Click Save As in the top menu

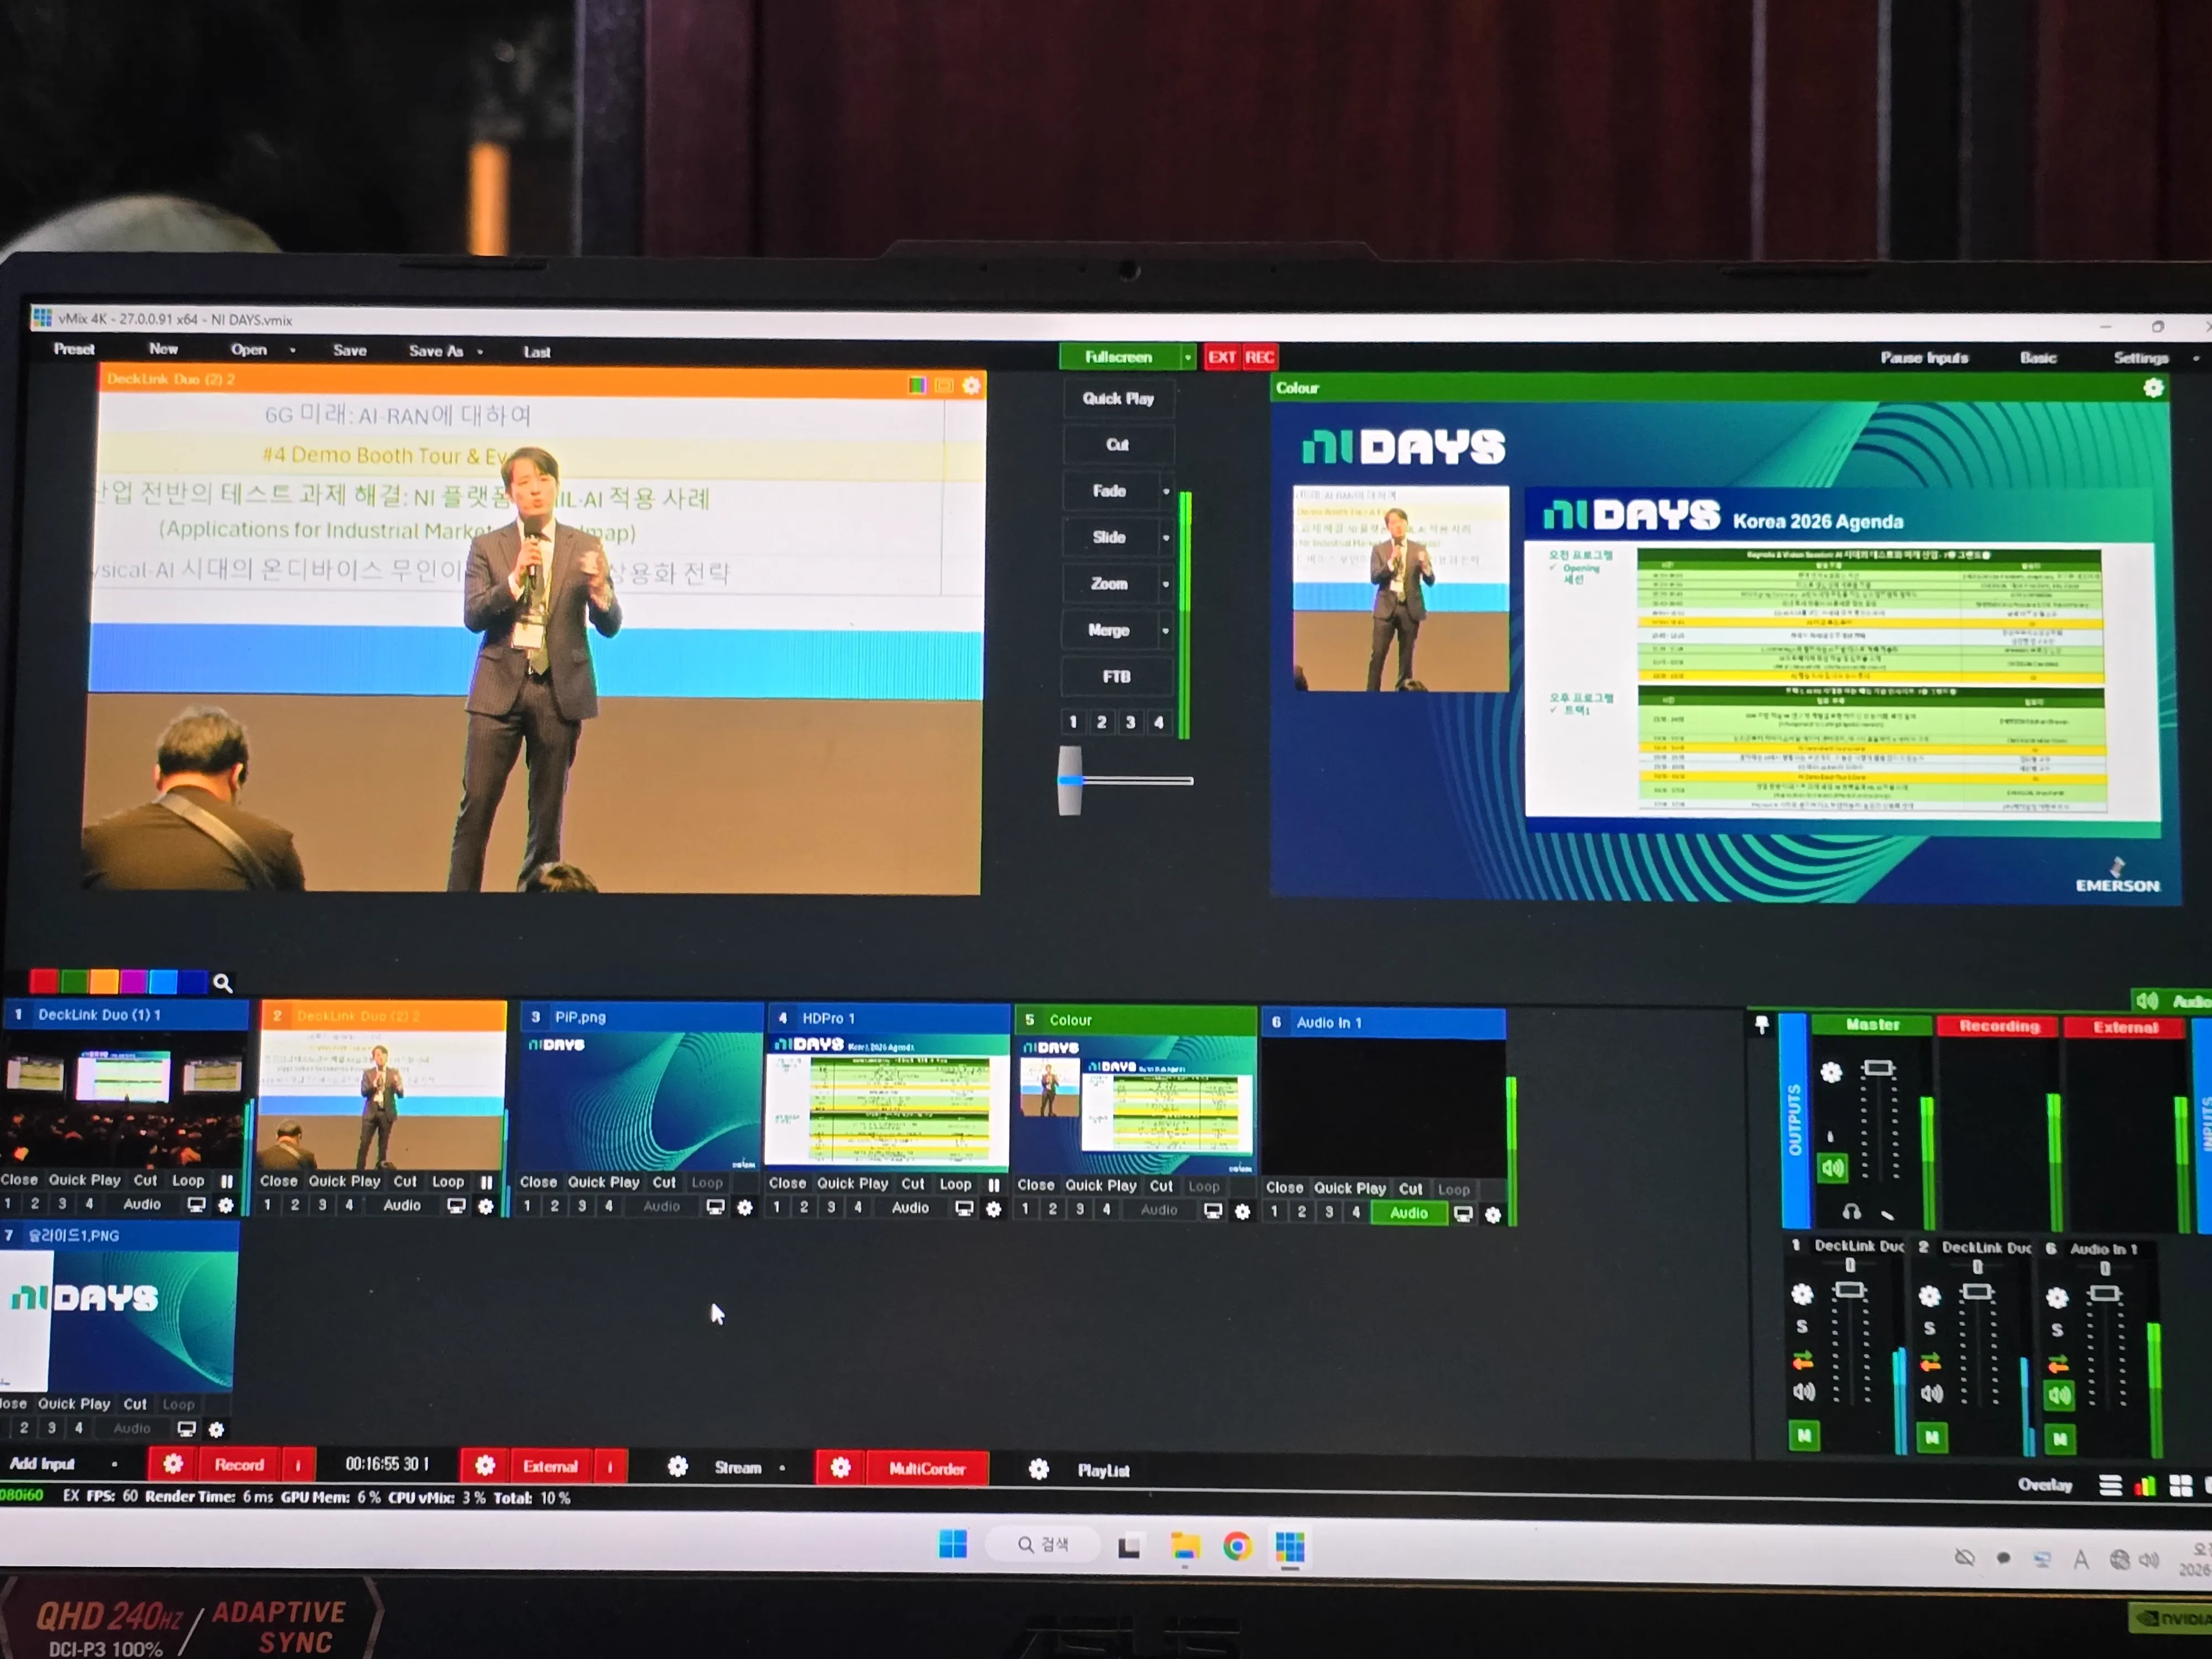(x=435, y=351)
